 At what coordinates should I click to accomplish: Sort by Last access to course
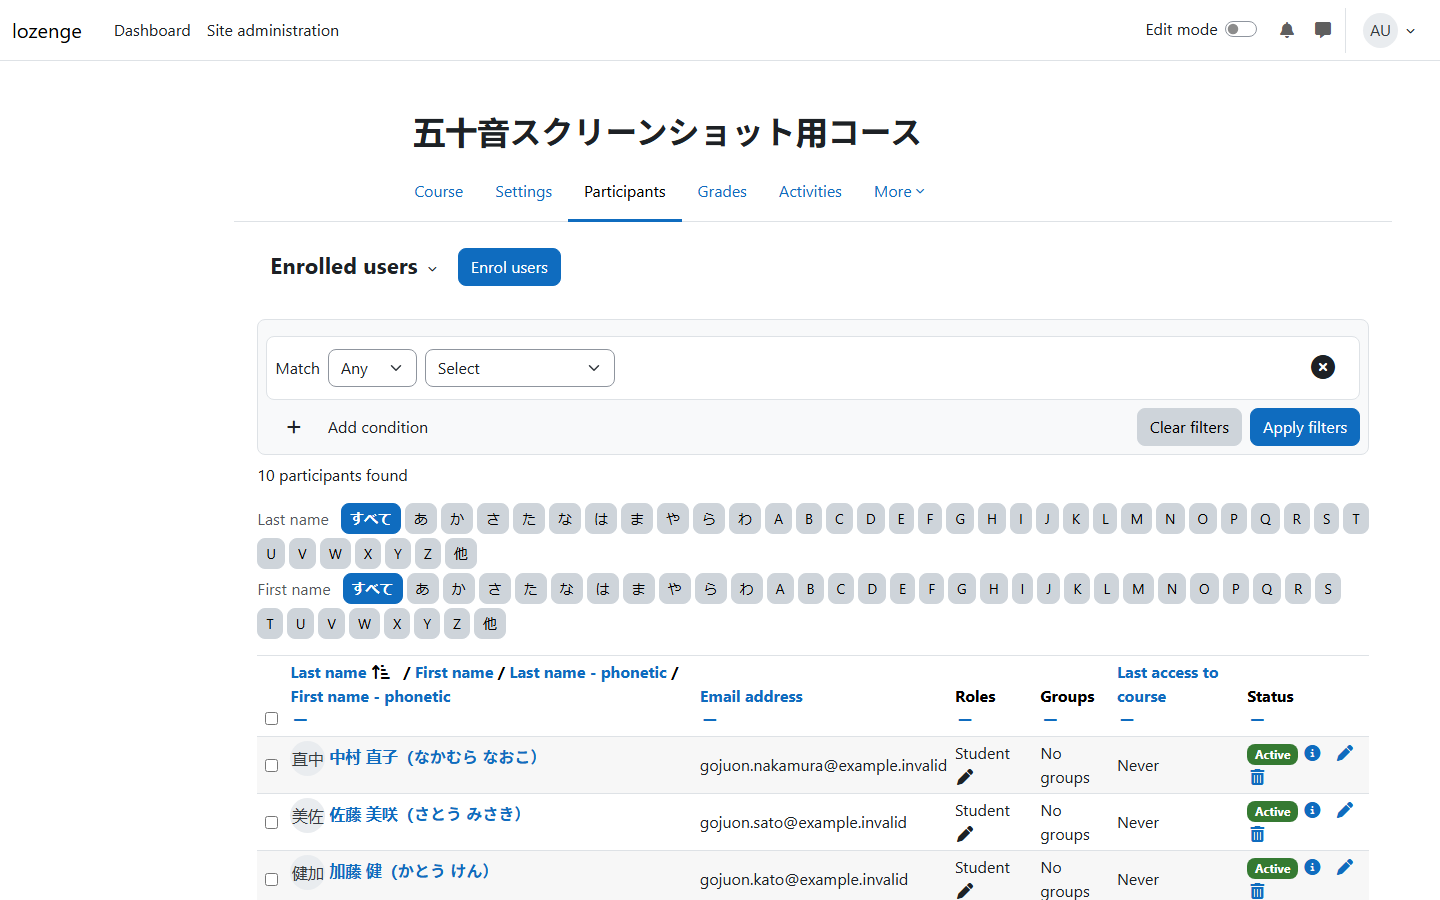pos(1167,684)
